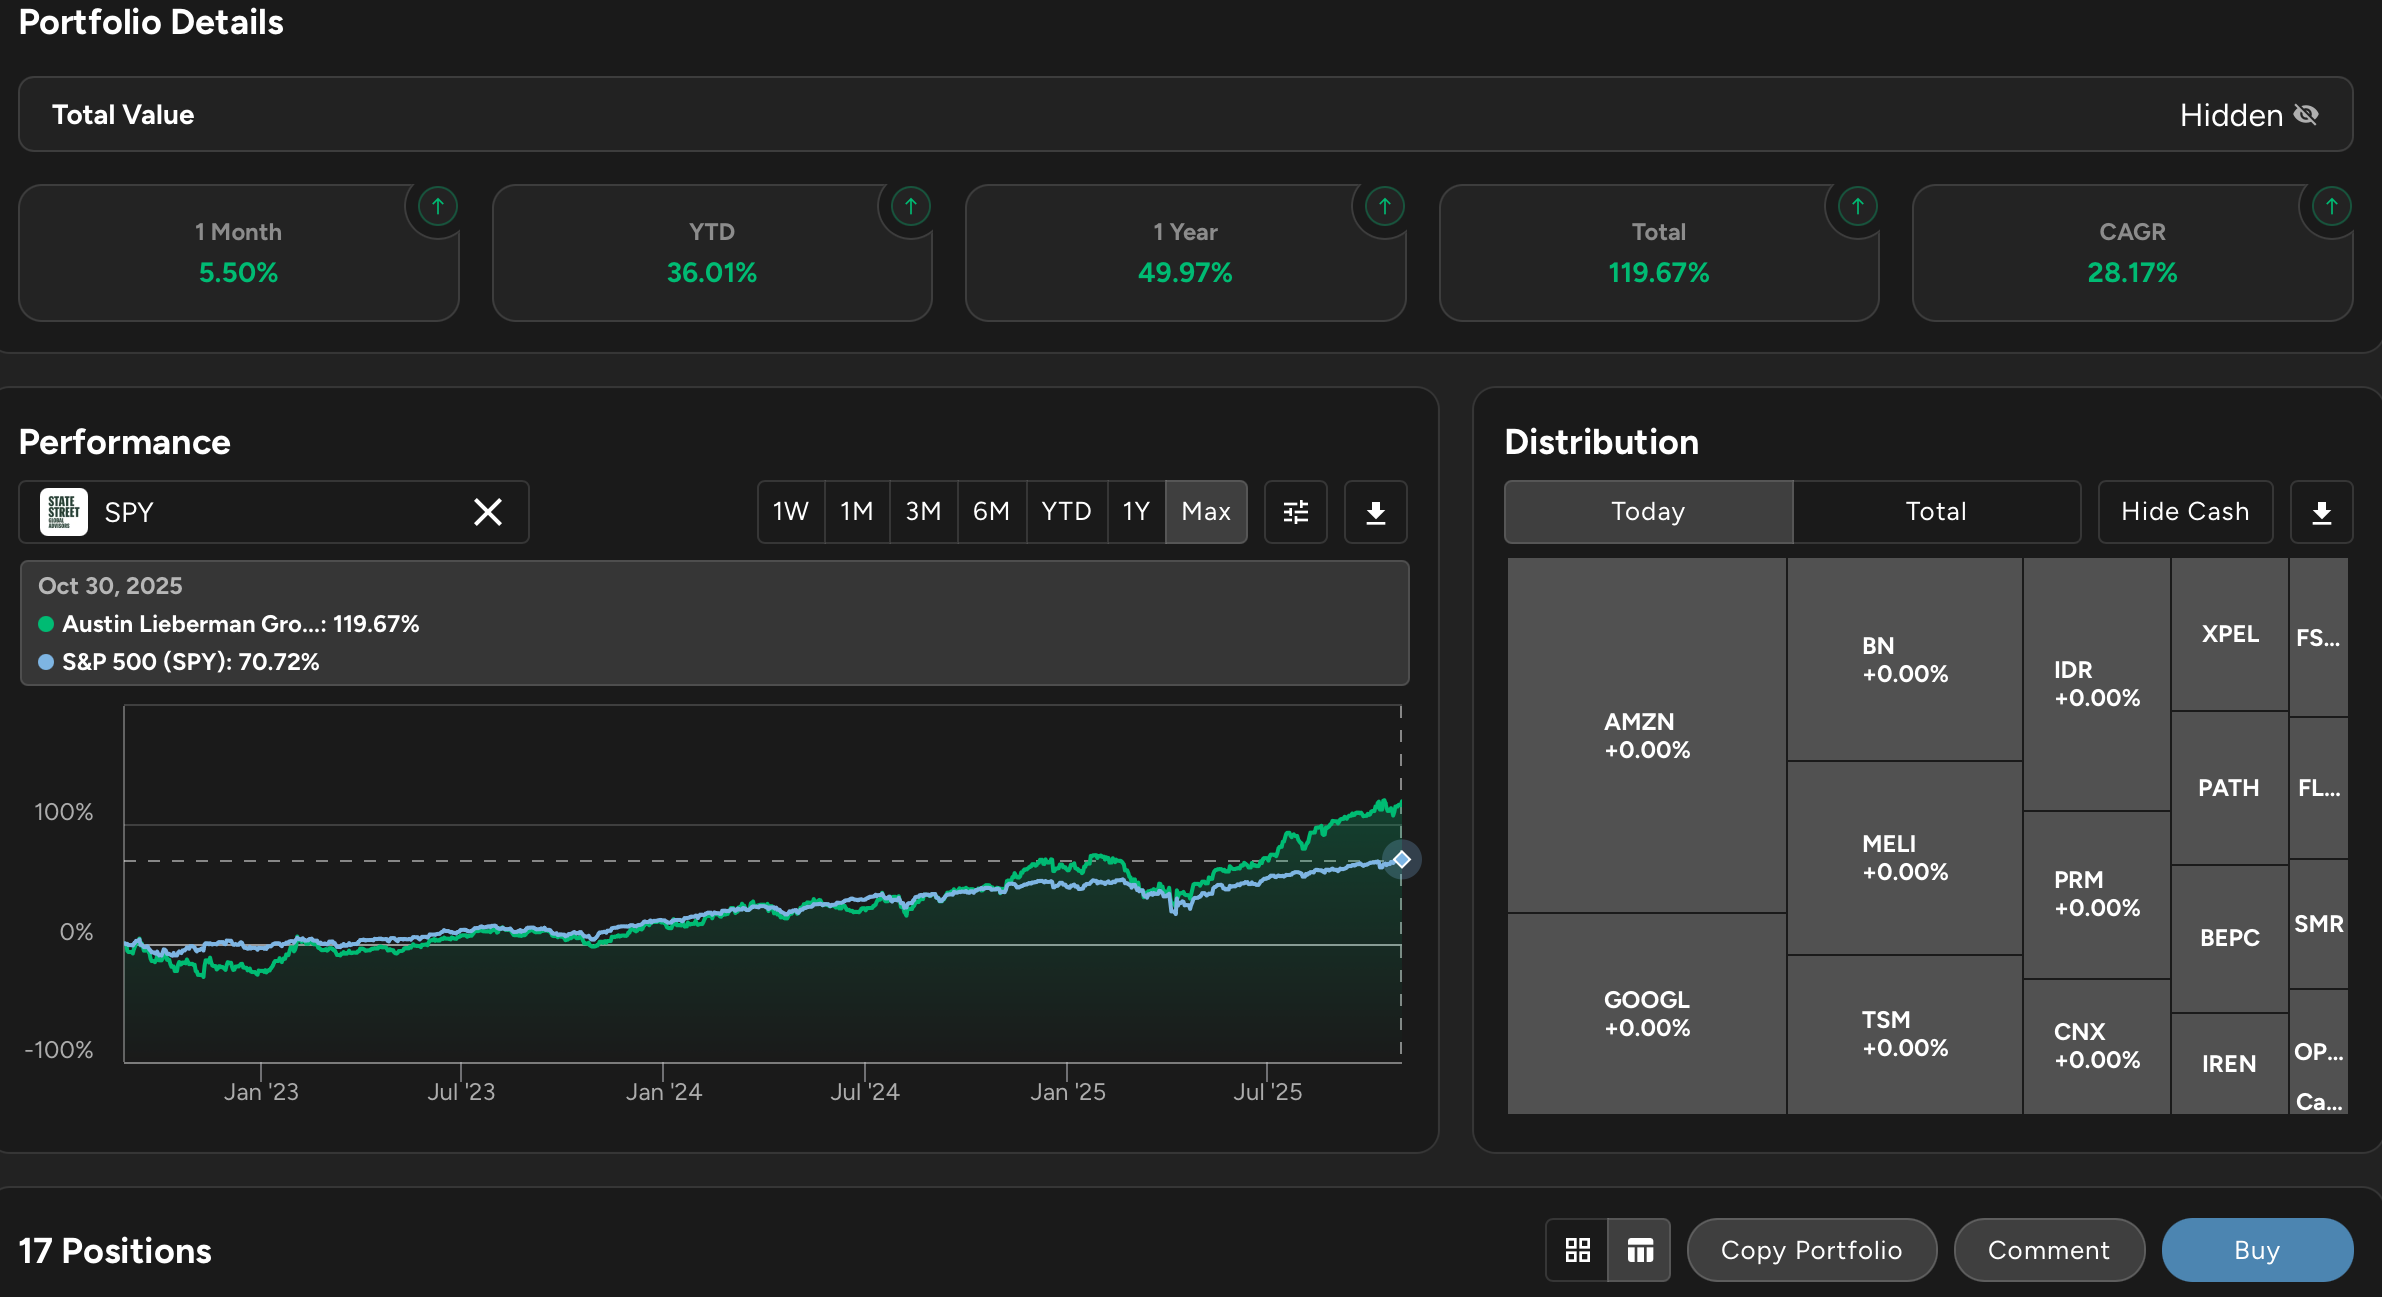Set chart range to YTD
Screen dimensions: 2382x1297
pyautogui.click(x=1066, y=512)
